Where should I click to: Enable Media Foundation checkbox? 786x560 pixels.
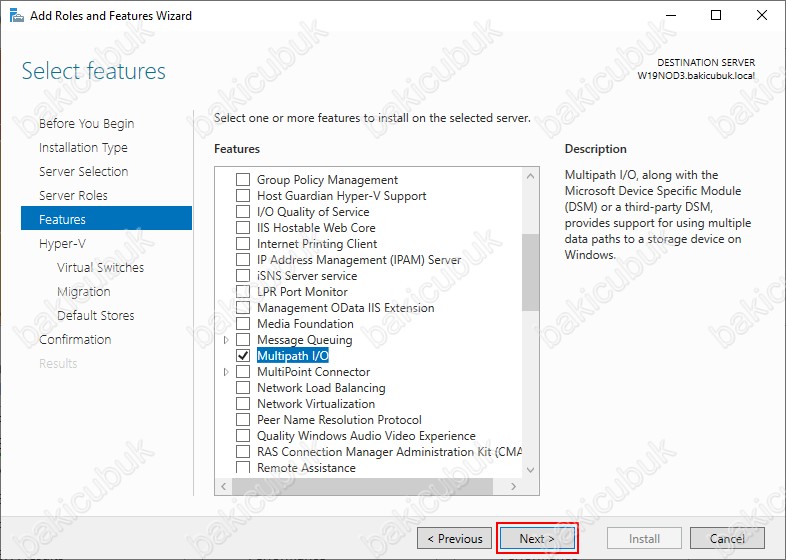[x=243, y=324]
